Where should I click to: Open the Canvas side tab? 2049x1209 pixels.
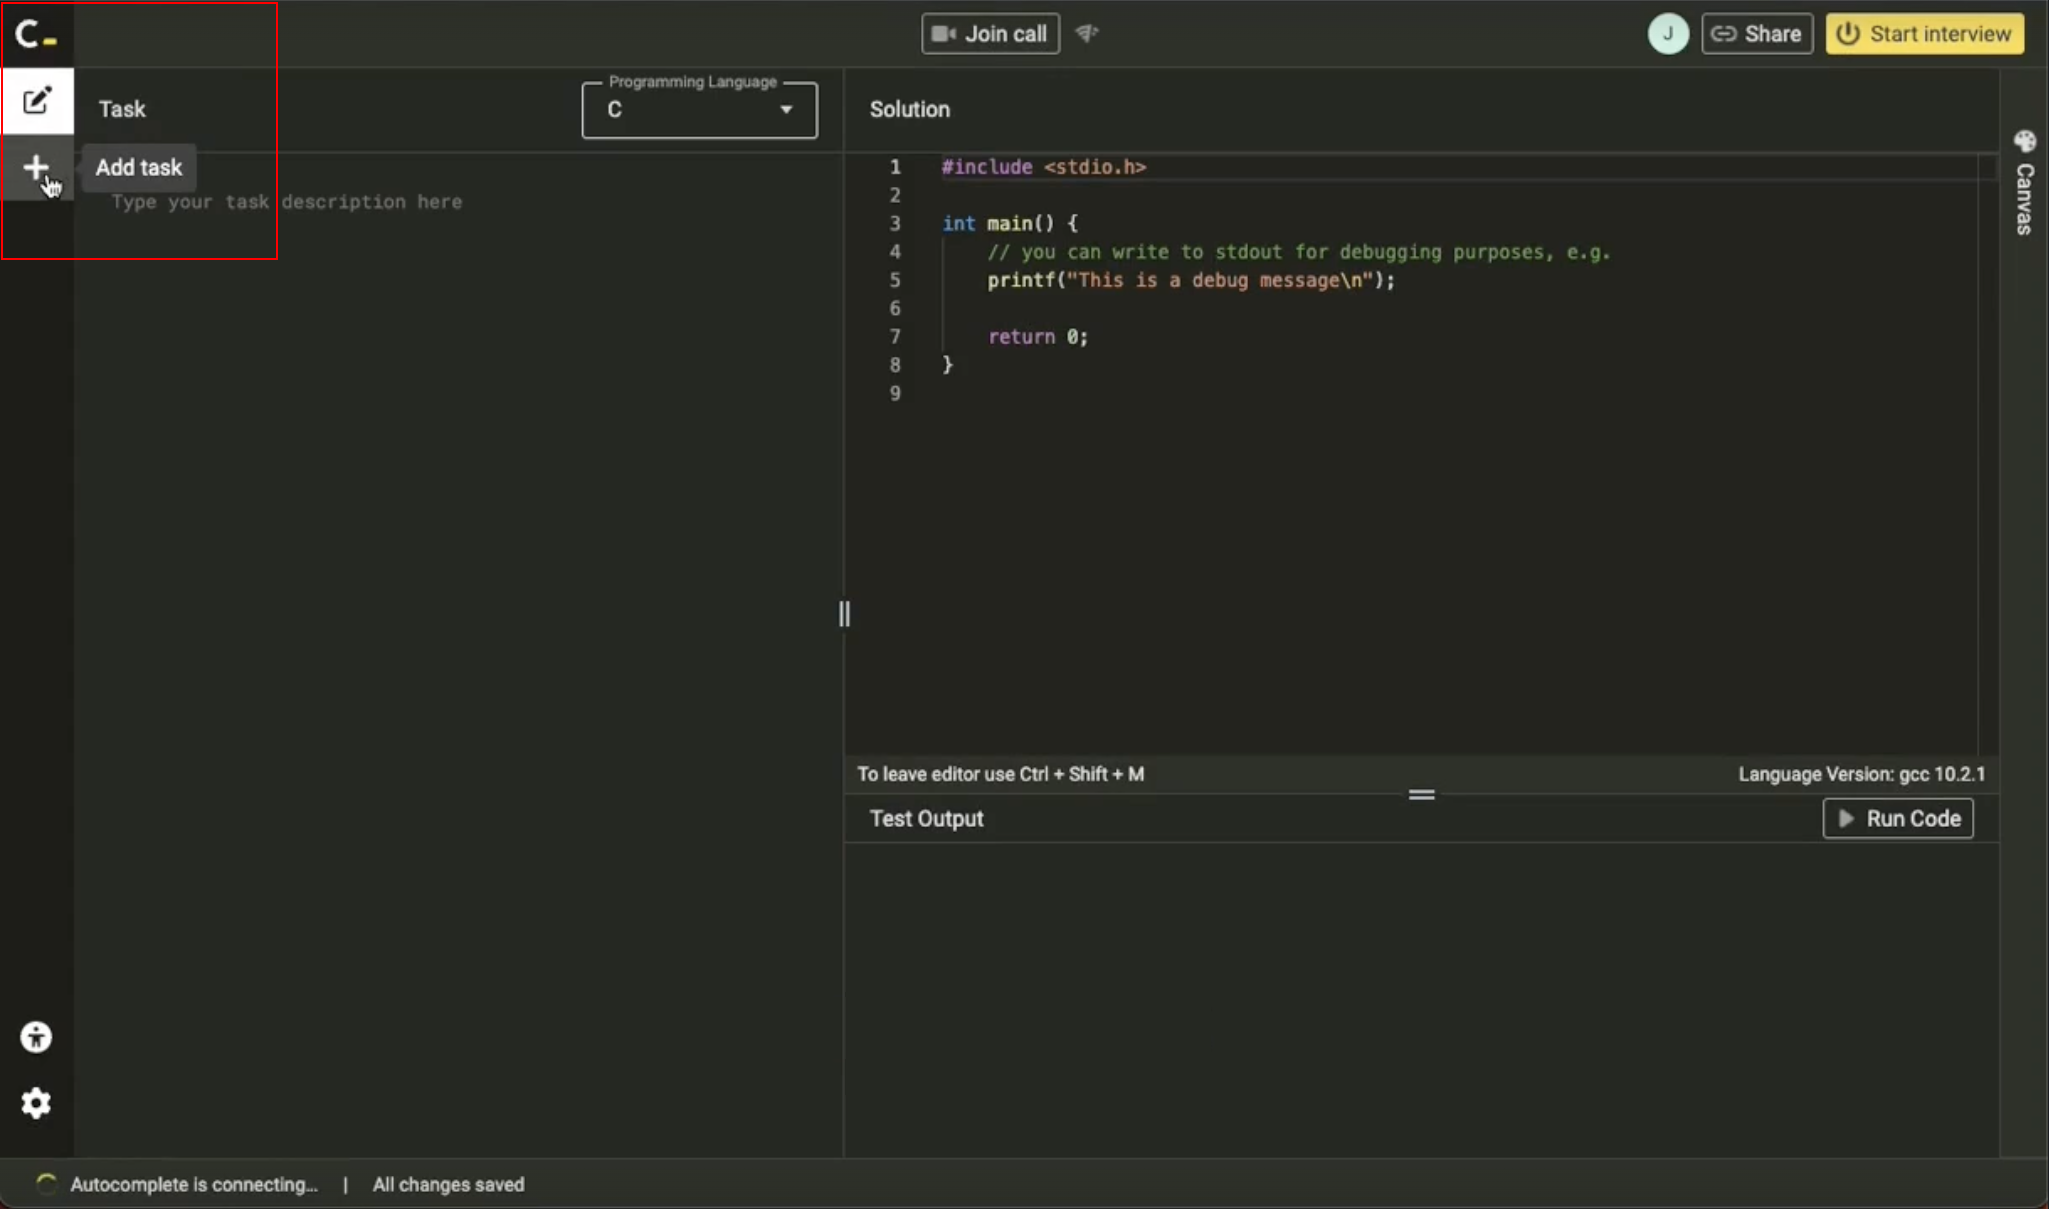pyautogui.click(x=2025, y=183)
